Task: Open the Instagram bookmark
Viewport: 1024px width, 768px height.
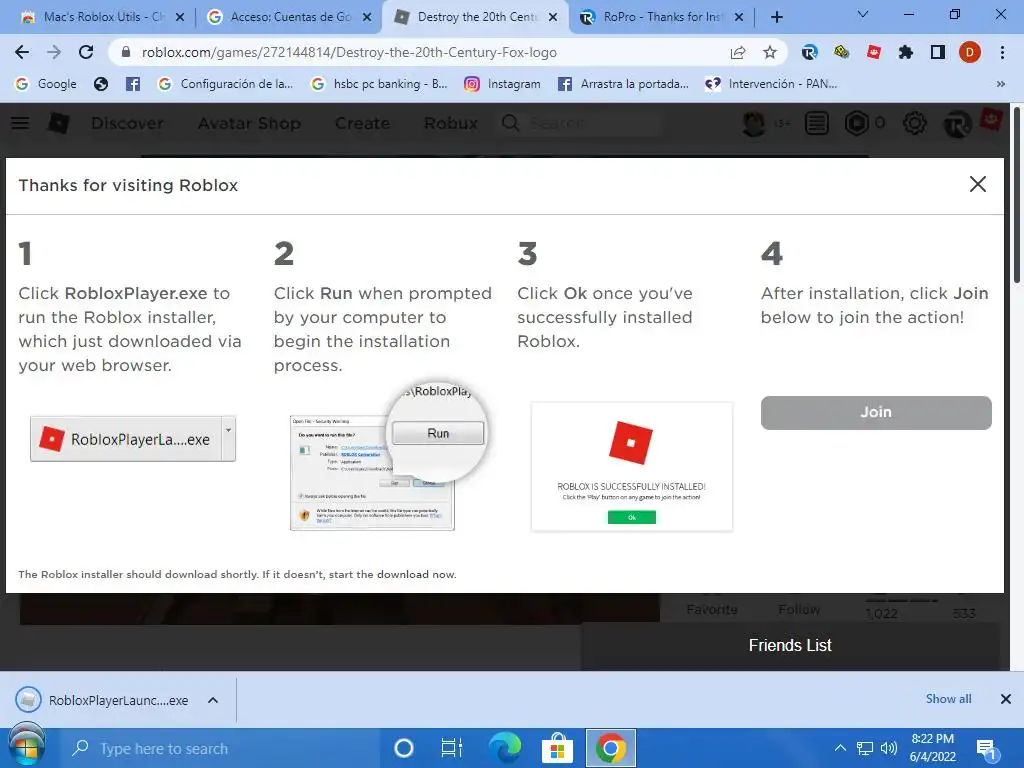Action: pos(503,84)
